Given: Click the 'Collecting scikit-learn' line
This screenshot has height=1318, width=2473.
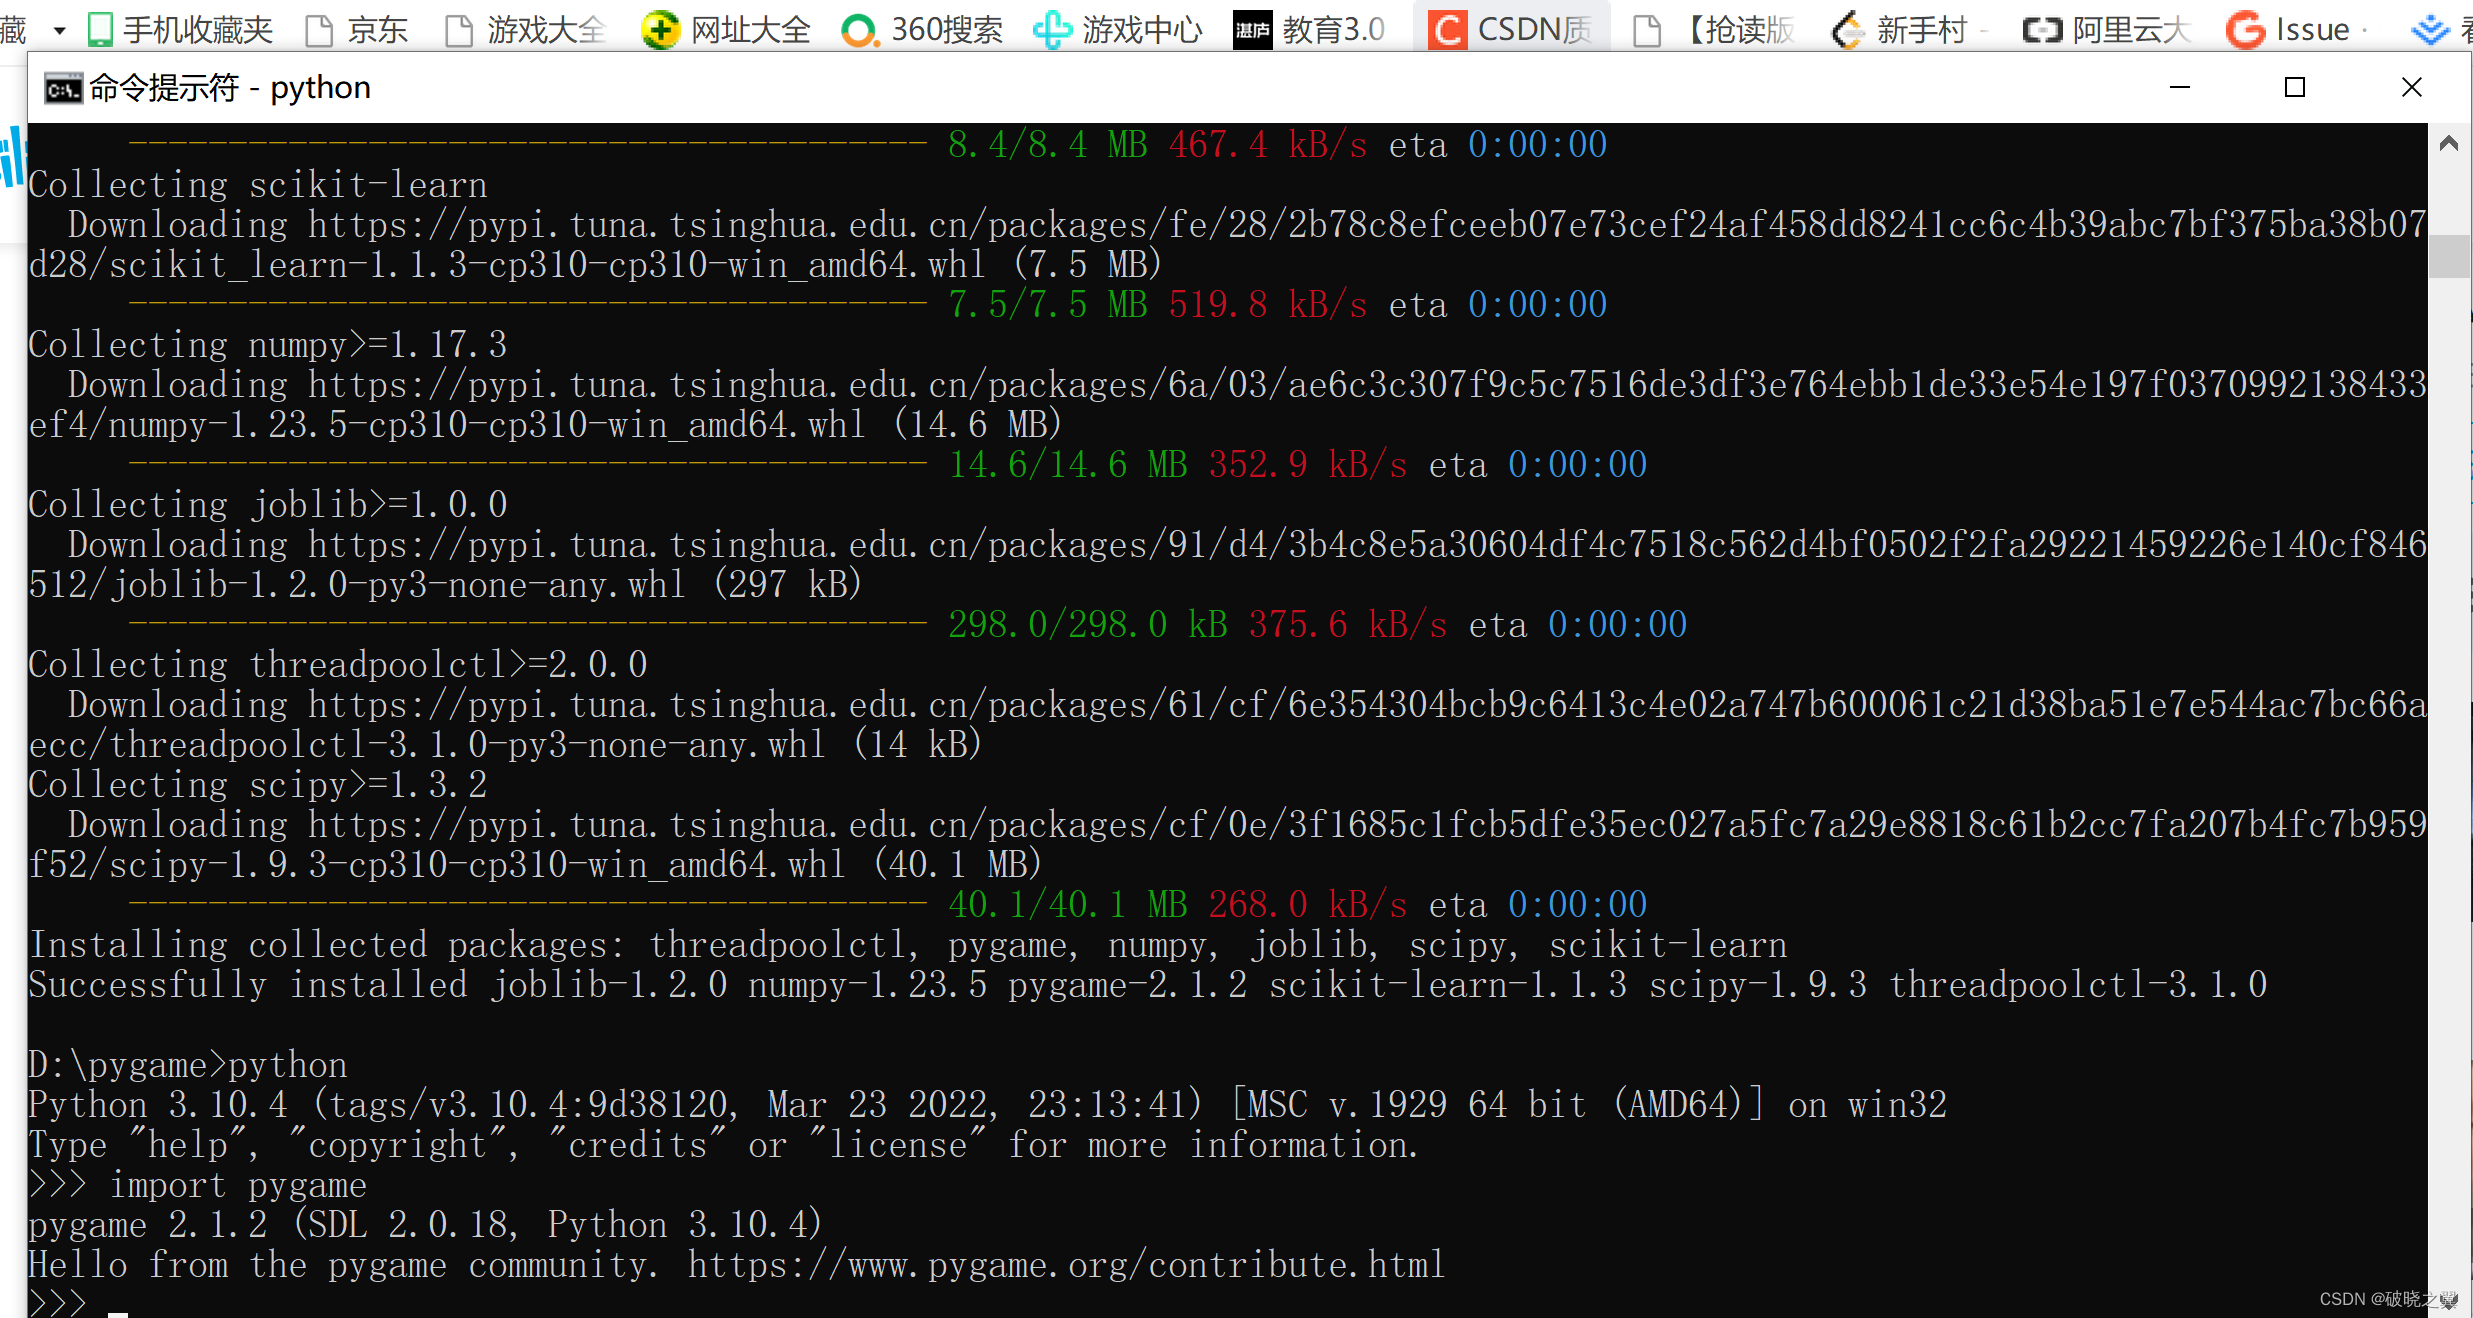Looking at the screenshot, I should [258, 185].
